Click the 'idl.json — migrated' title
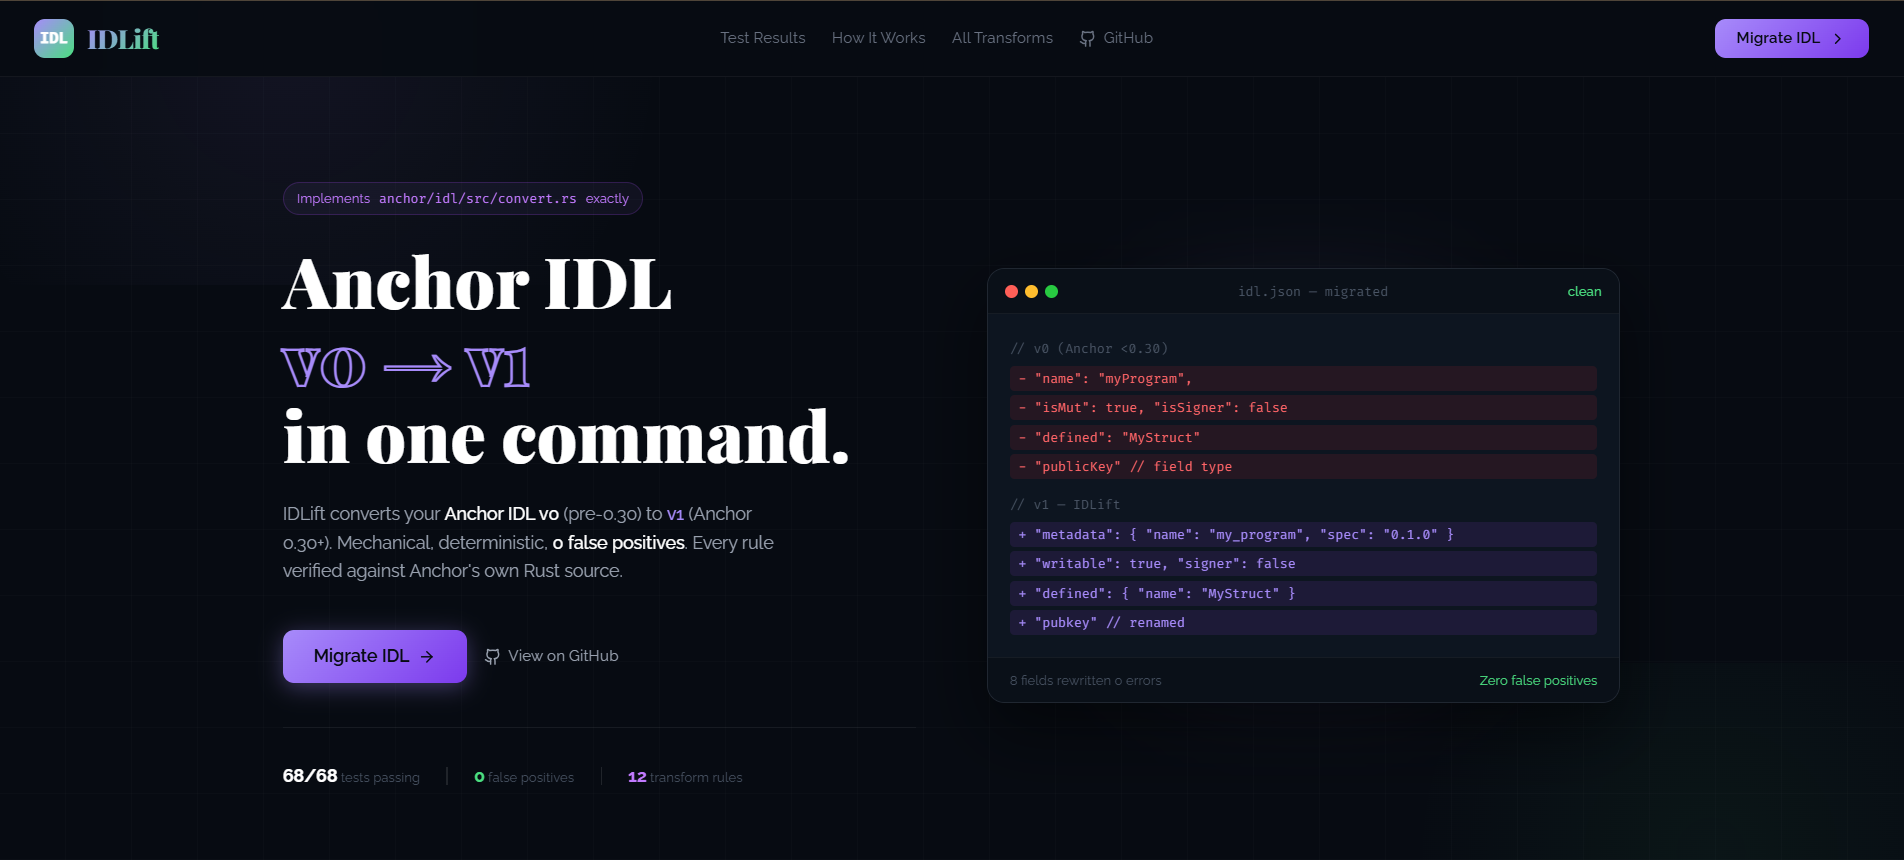This screenshot has width=1904, height=860. 1313,292
